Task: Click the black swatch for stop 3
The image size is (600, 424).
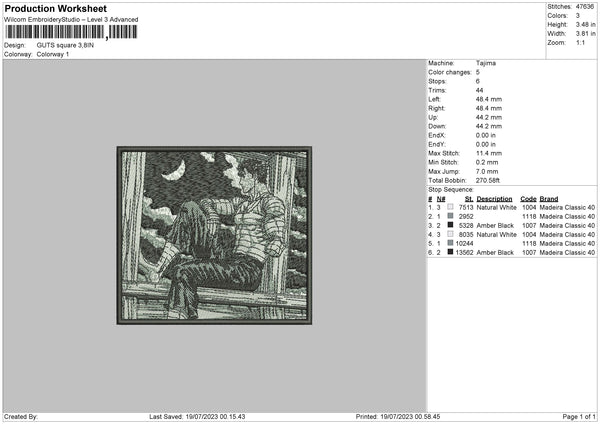Action: click(x=450, y=225)
